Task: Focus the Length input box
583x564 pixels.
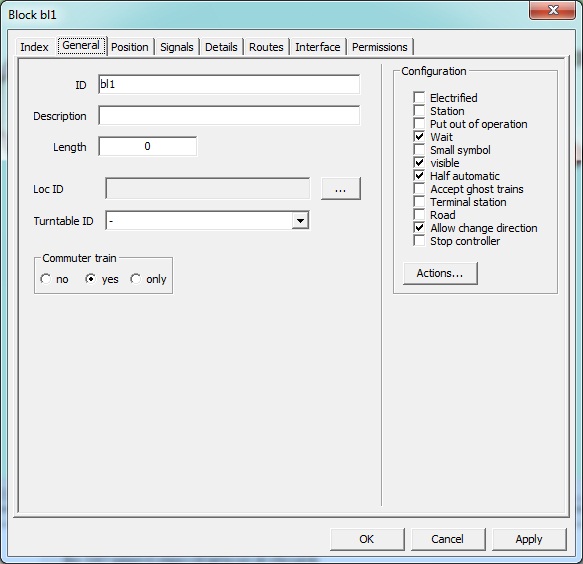Action: coord(148,146)
